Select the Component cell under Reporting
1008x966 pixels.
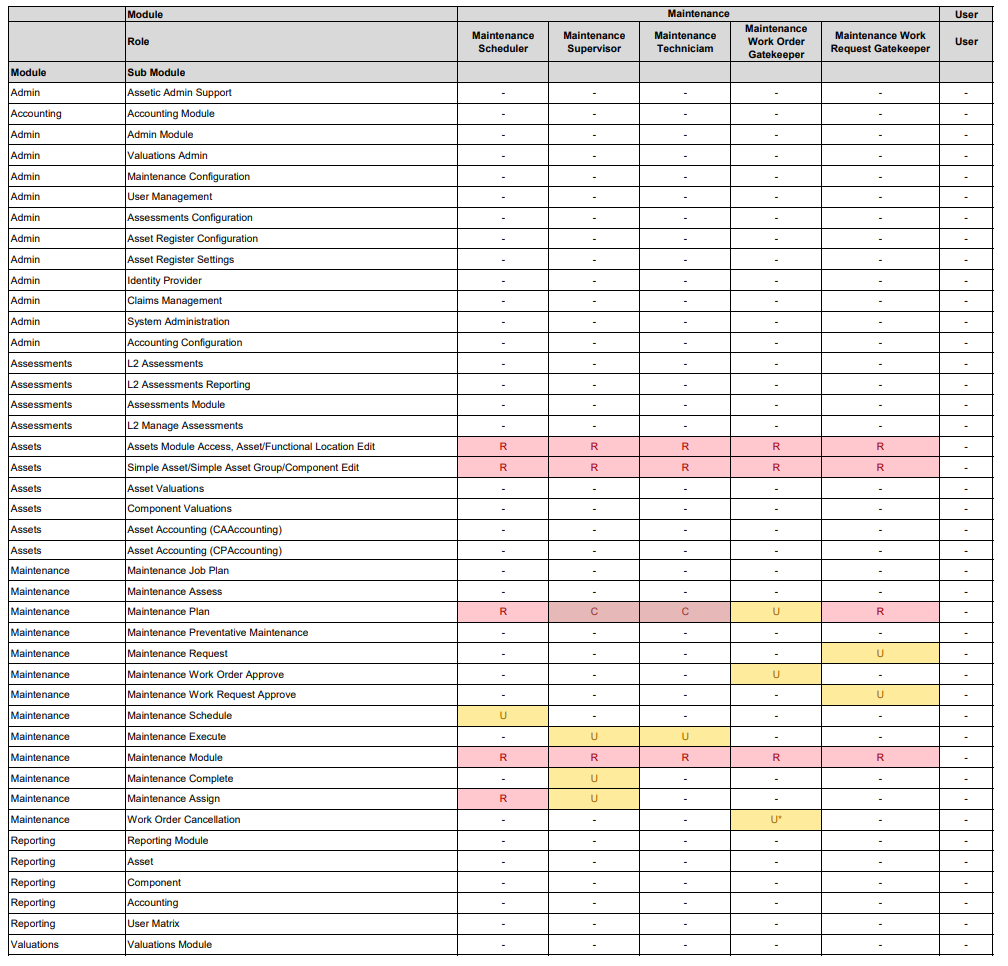[x=291, y=882]
